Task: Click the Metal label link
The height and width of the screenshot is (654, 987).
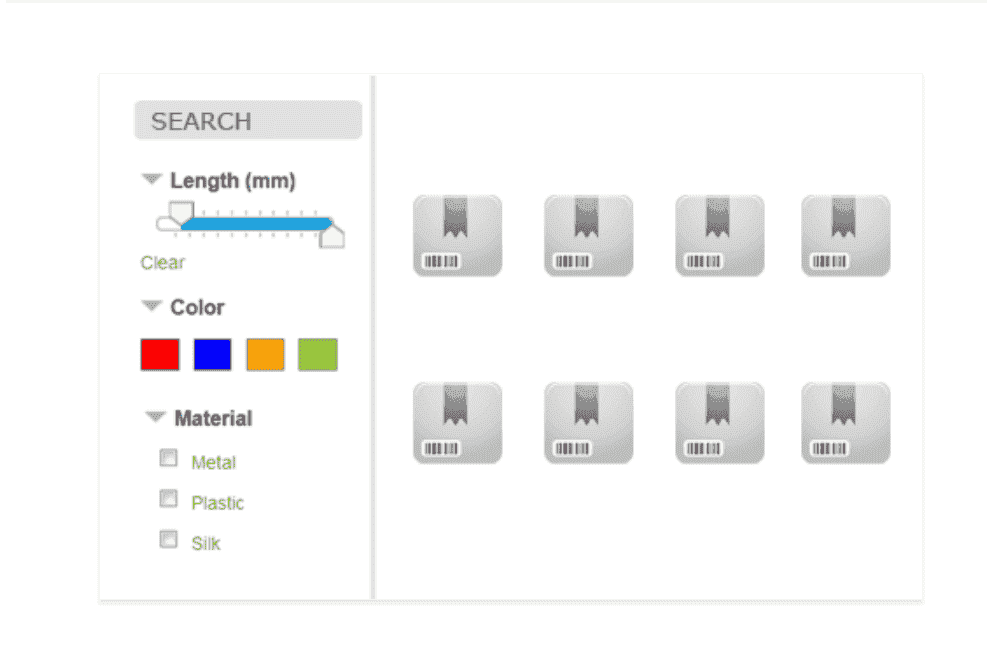Action: [x=213, y=463]
